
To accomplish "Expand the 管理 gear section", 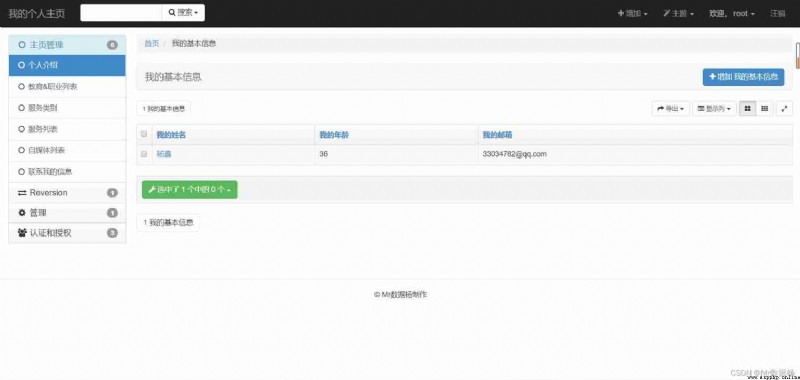I will 67,213.
